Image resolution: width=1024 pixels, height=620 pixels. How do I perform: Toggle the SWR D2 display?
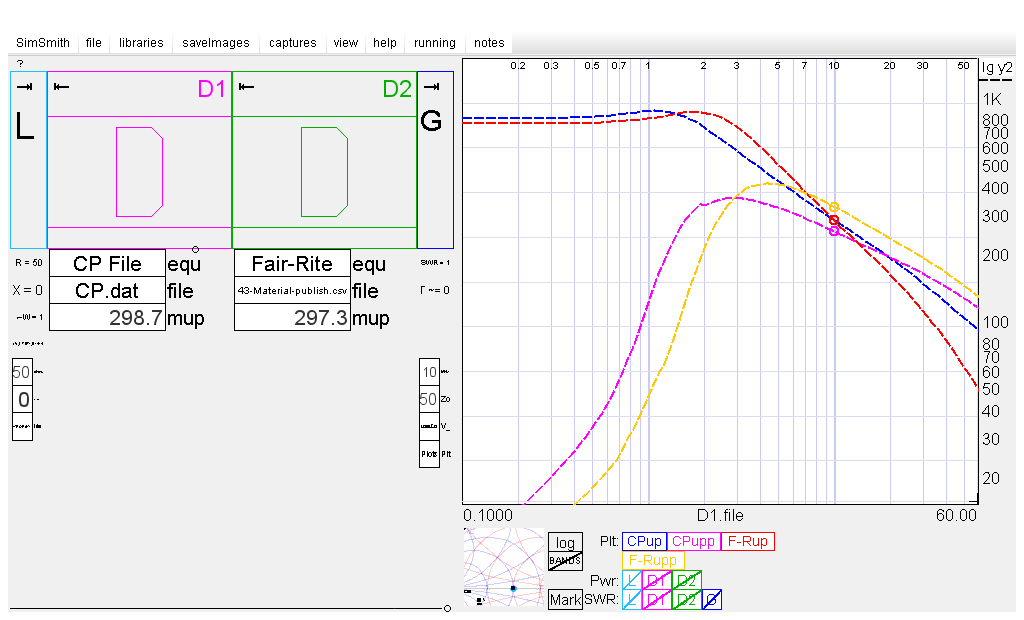point(687,600)
